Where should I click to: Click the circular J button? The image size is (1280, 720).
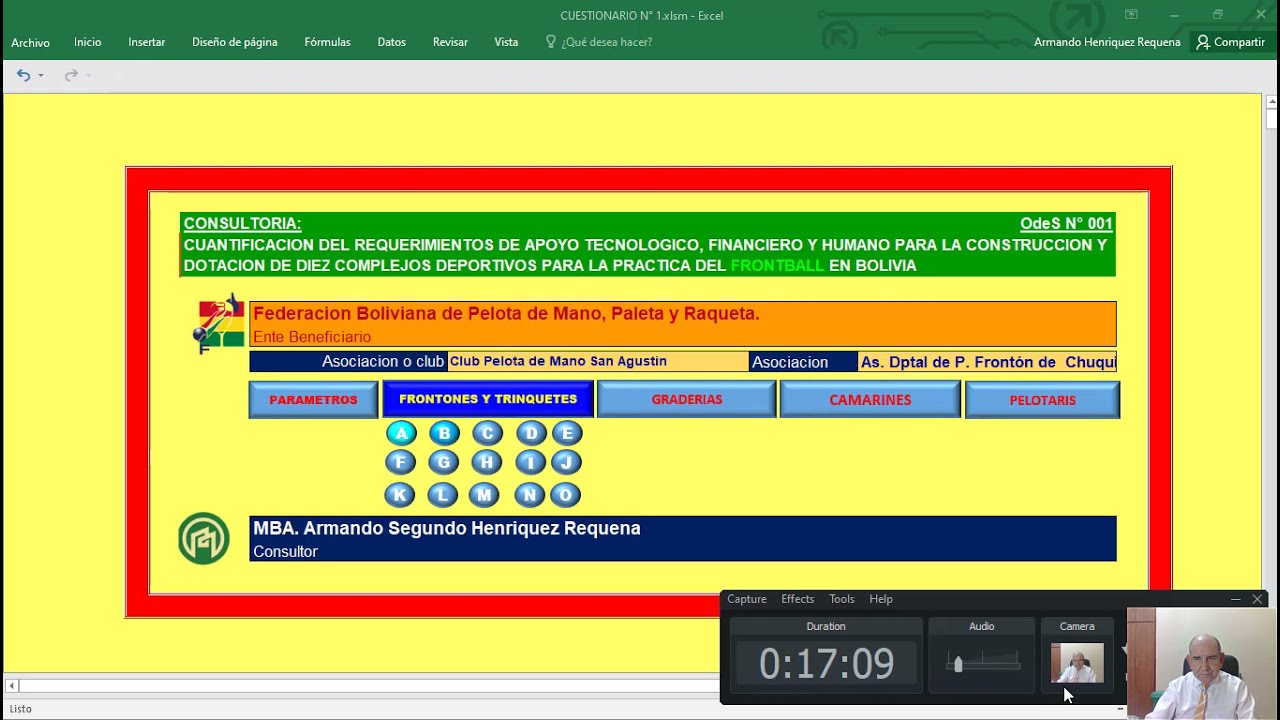(566, 462)
